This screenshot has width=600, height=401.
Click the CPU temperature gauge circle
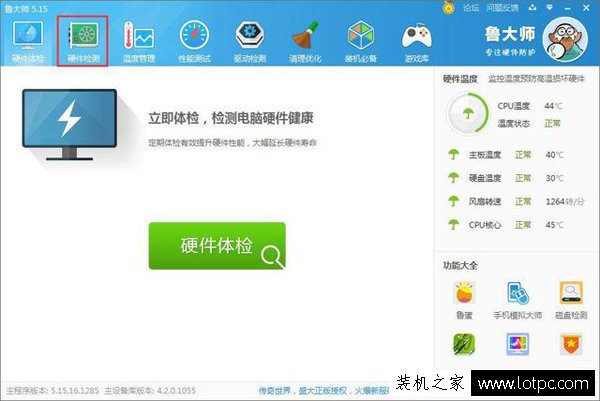tap(467, 113)
